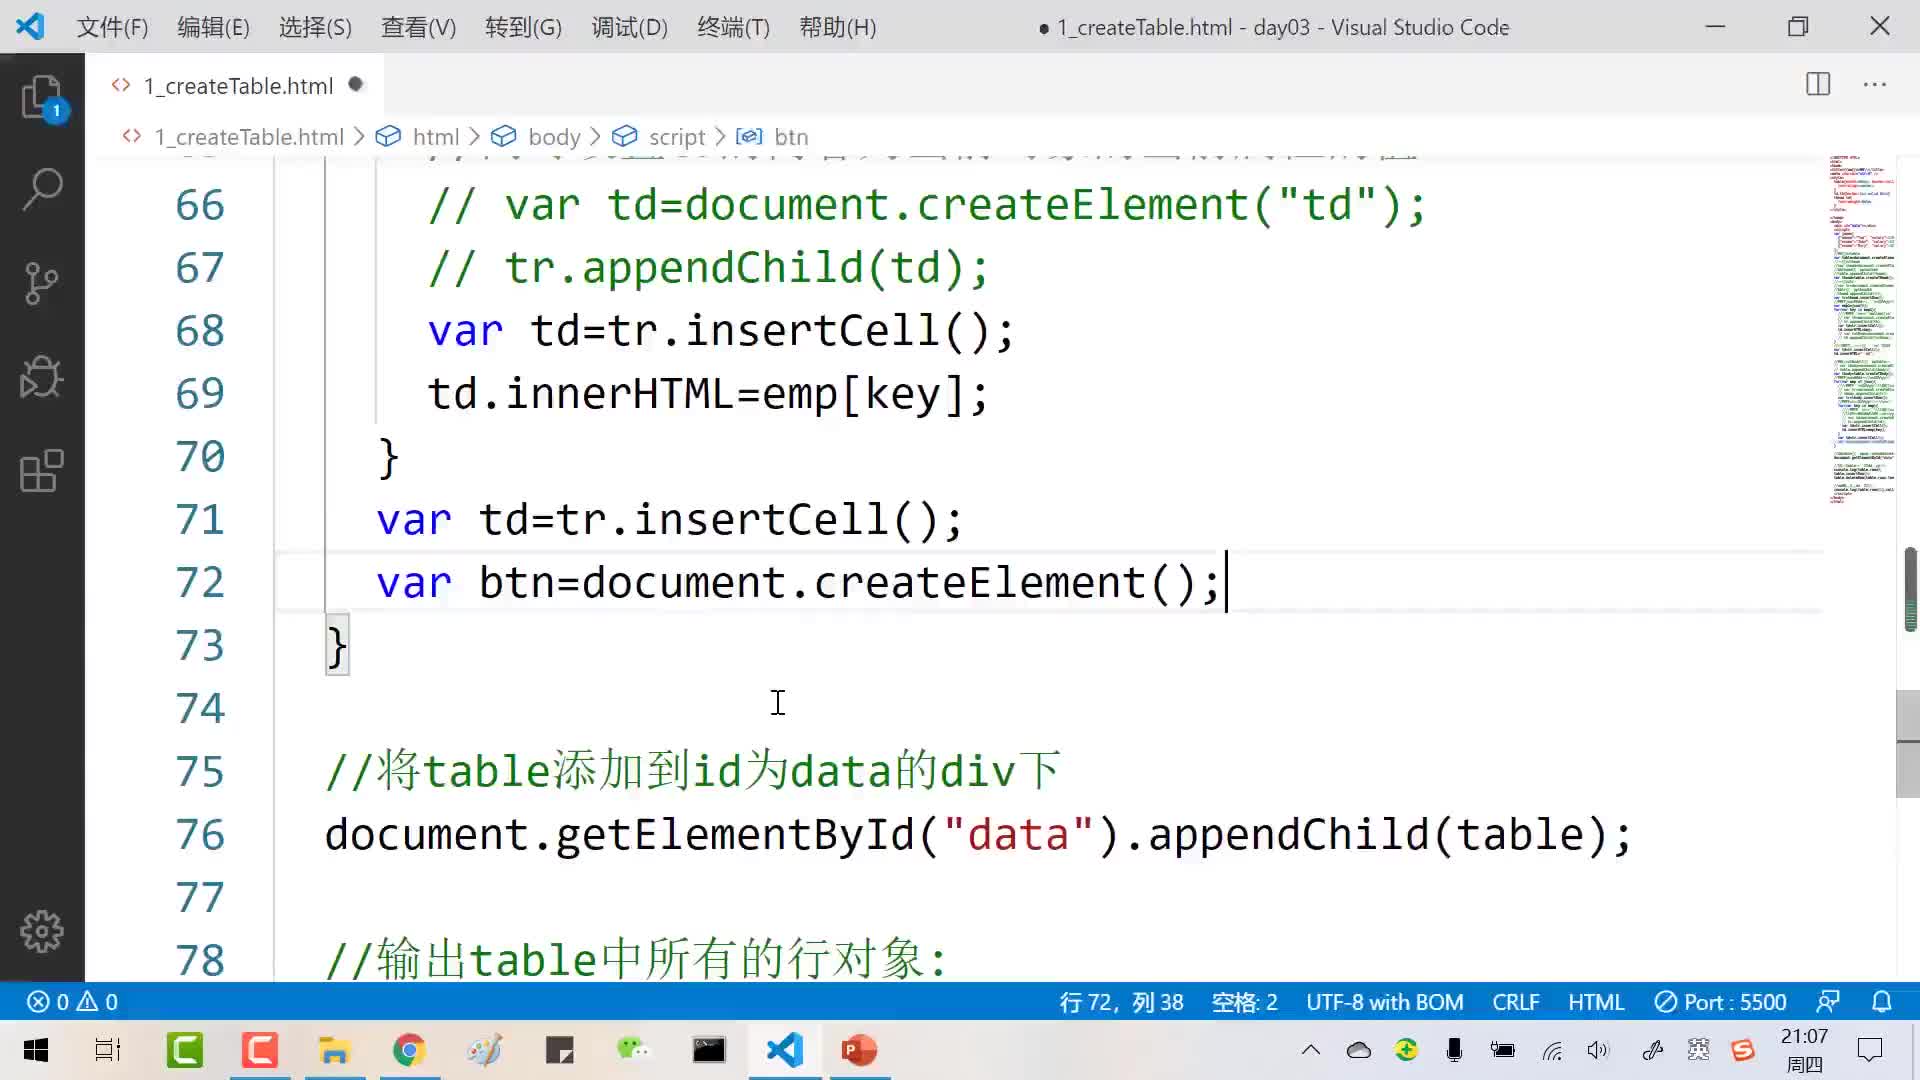This screenshot has width=1920, height=1080.
Task: Click the body breadcrumb segment
Action: [x=554, y=137]
